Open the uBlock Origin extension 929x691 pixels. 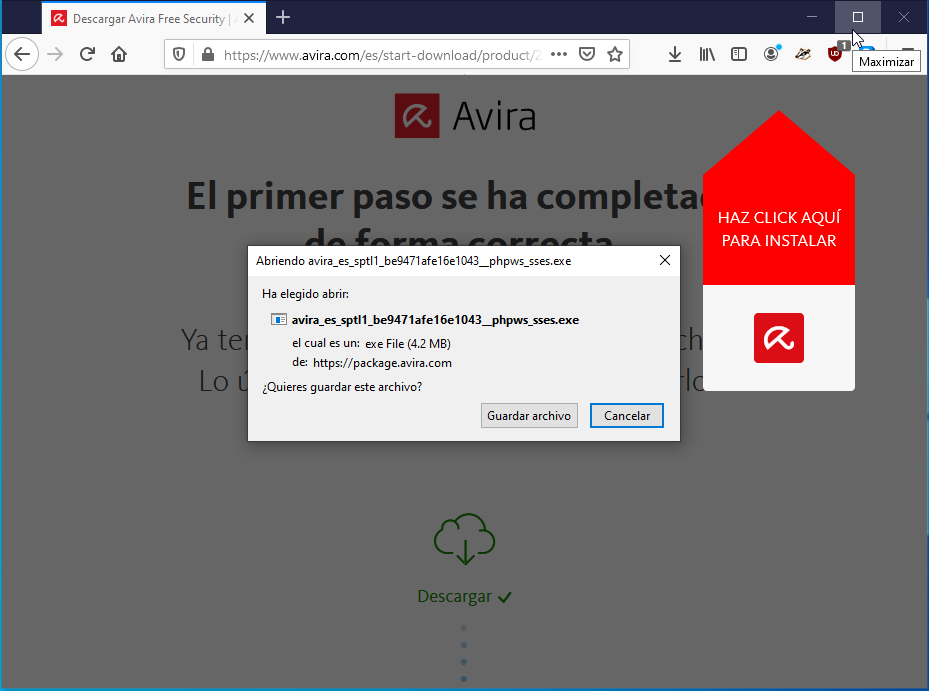(x=835, y=54)
